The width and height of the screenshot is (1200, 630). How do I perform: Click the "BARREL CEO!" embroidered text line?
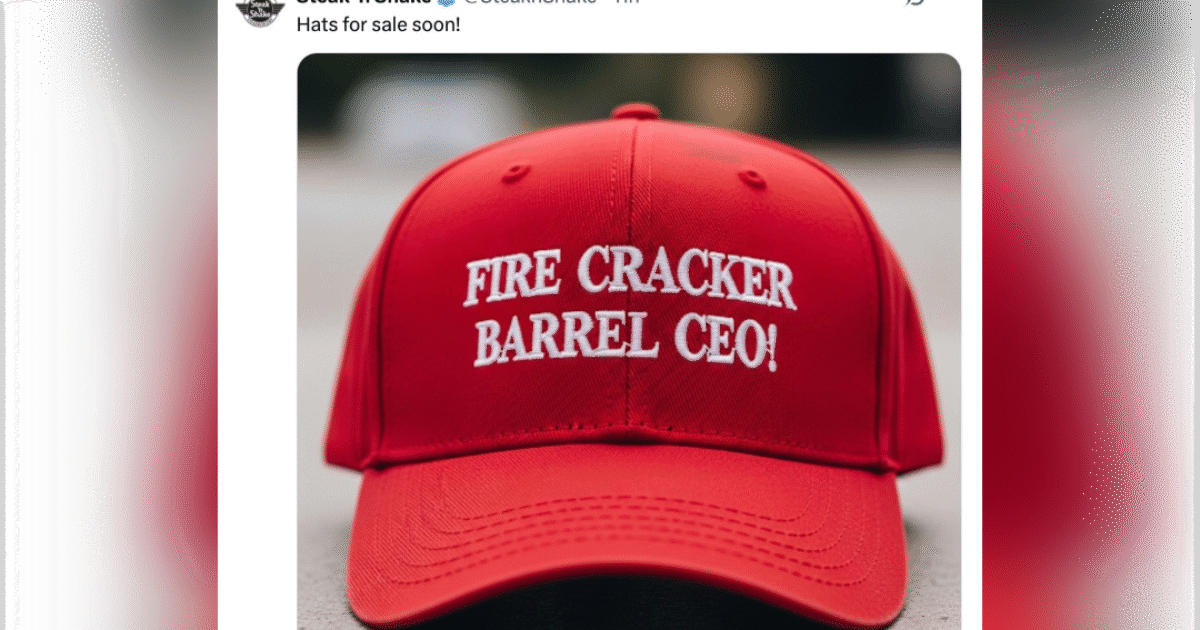pyautogui.click(x=627, y=343)
